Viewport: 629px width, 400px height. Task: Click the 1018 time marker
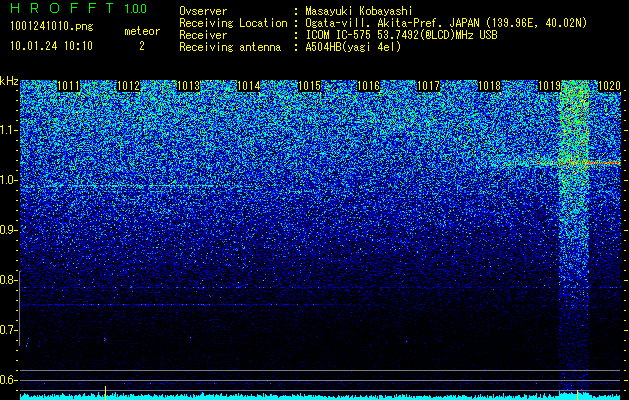click(x=489, y=86)
